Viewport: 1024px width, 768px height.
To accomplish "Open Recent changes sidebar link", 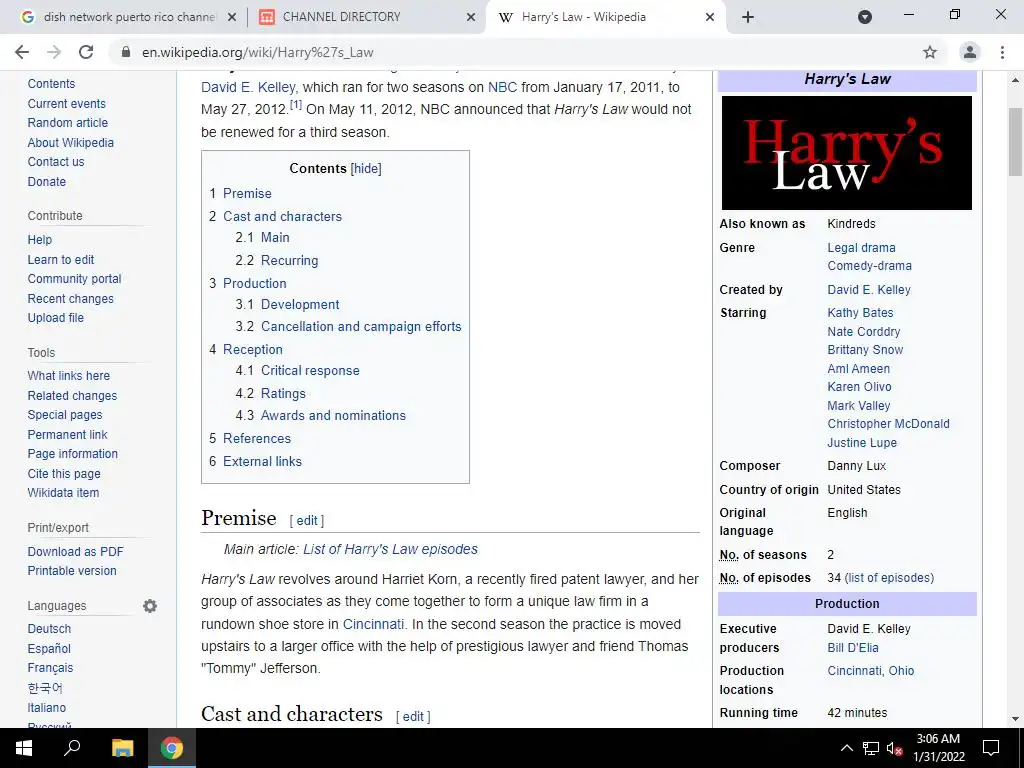I will [x=71, y=298].
